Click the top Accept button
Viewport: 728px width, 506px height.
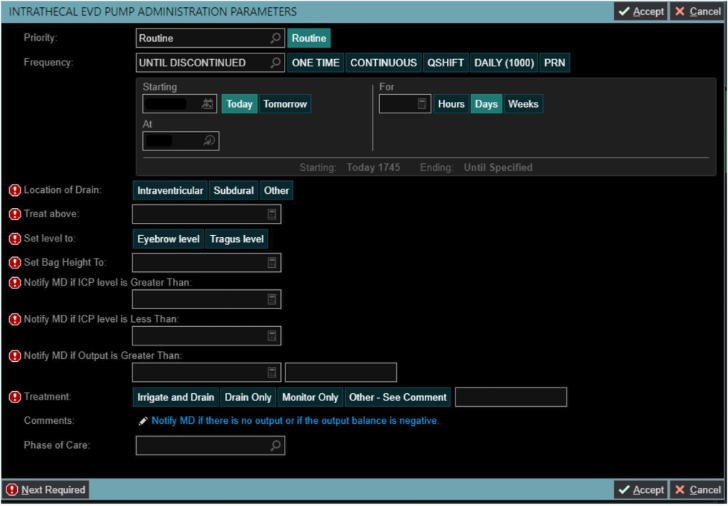[641, 11]
